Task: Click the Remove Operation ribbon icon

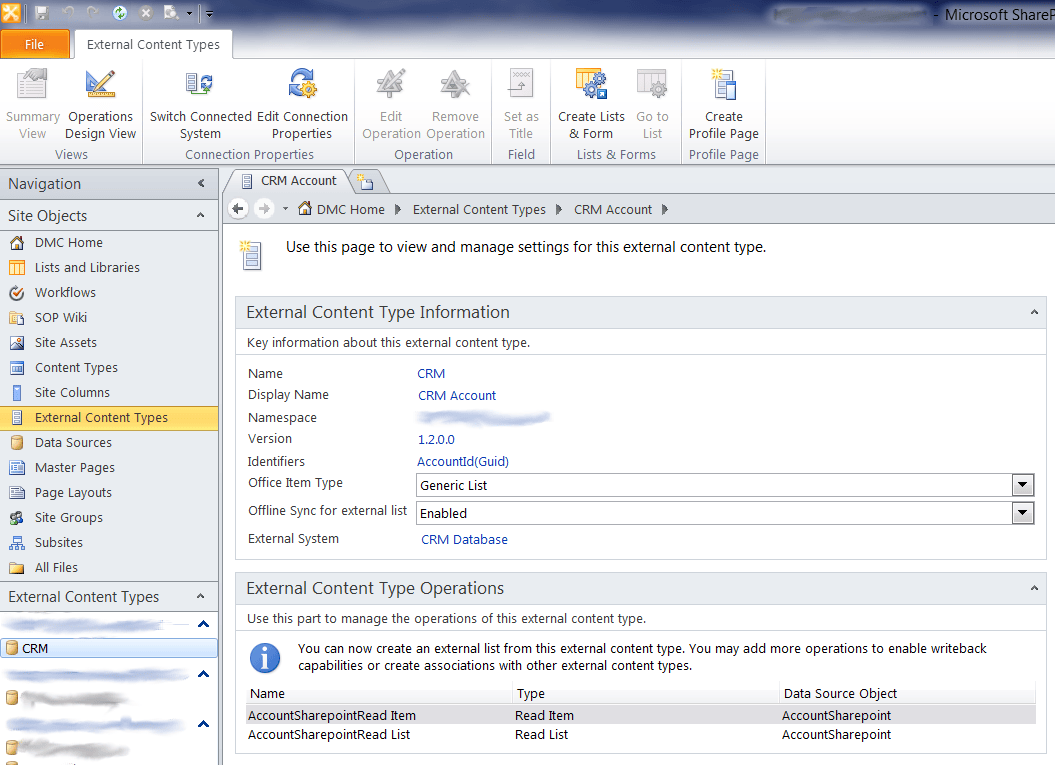Action: click(x=456, y=85)
